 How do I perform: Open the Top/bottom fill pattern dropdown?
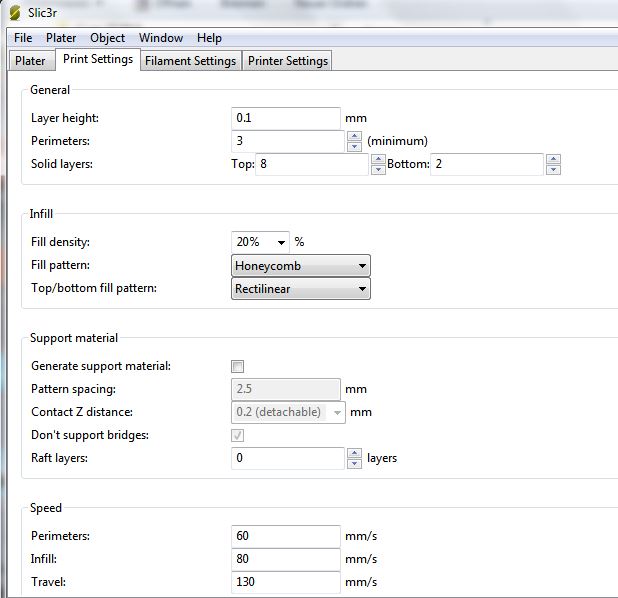(301, 289)
